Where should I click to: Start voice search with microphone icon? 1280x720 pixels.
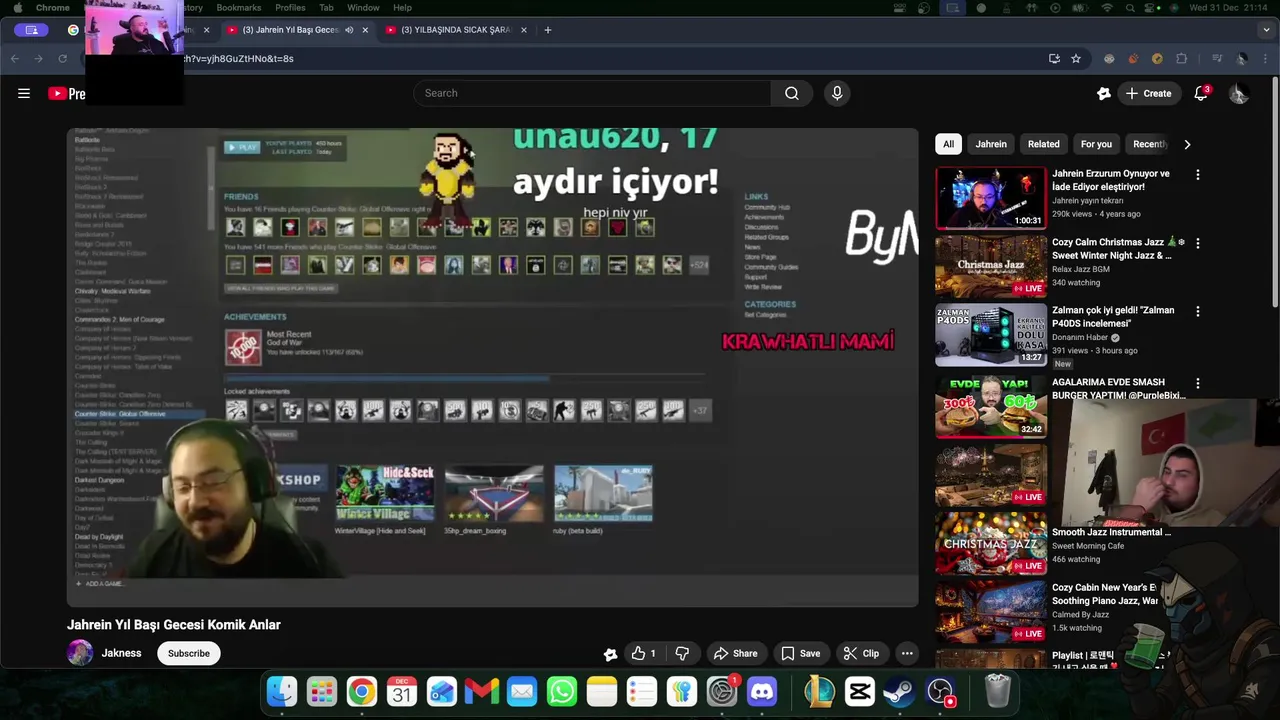pos(837,93)
